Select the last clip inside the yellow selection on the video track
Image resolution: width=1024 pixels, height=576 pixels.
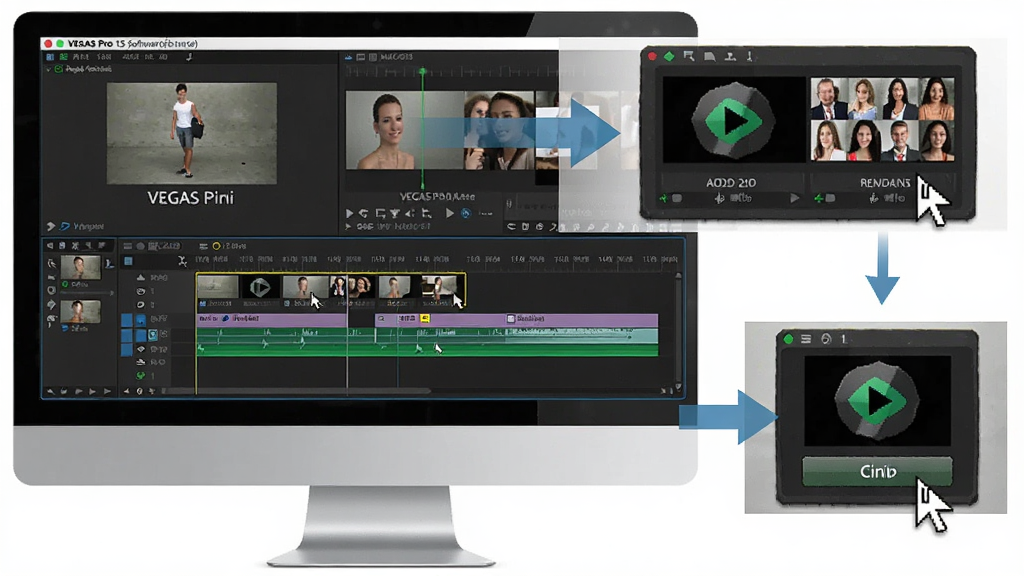(x=442, y=287)
